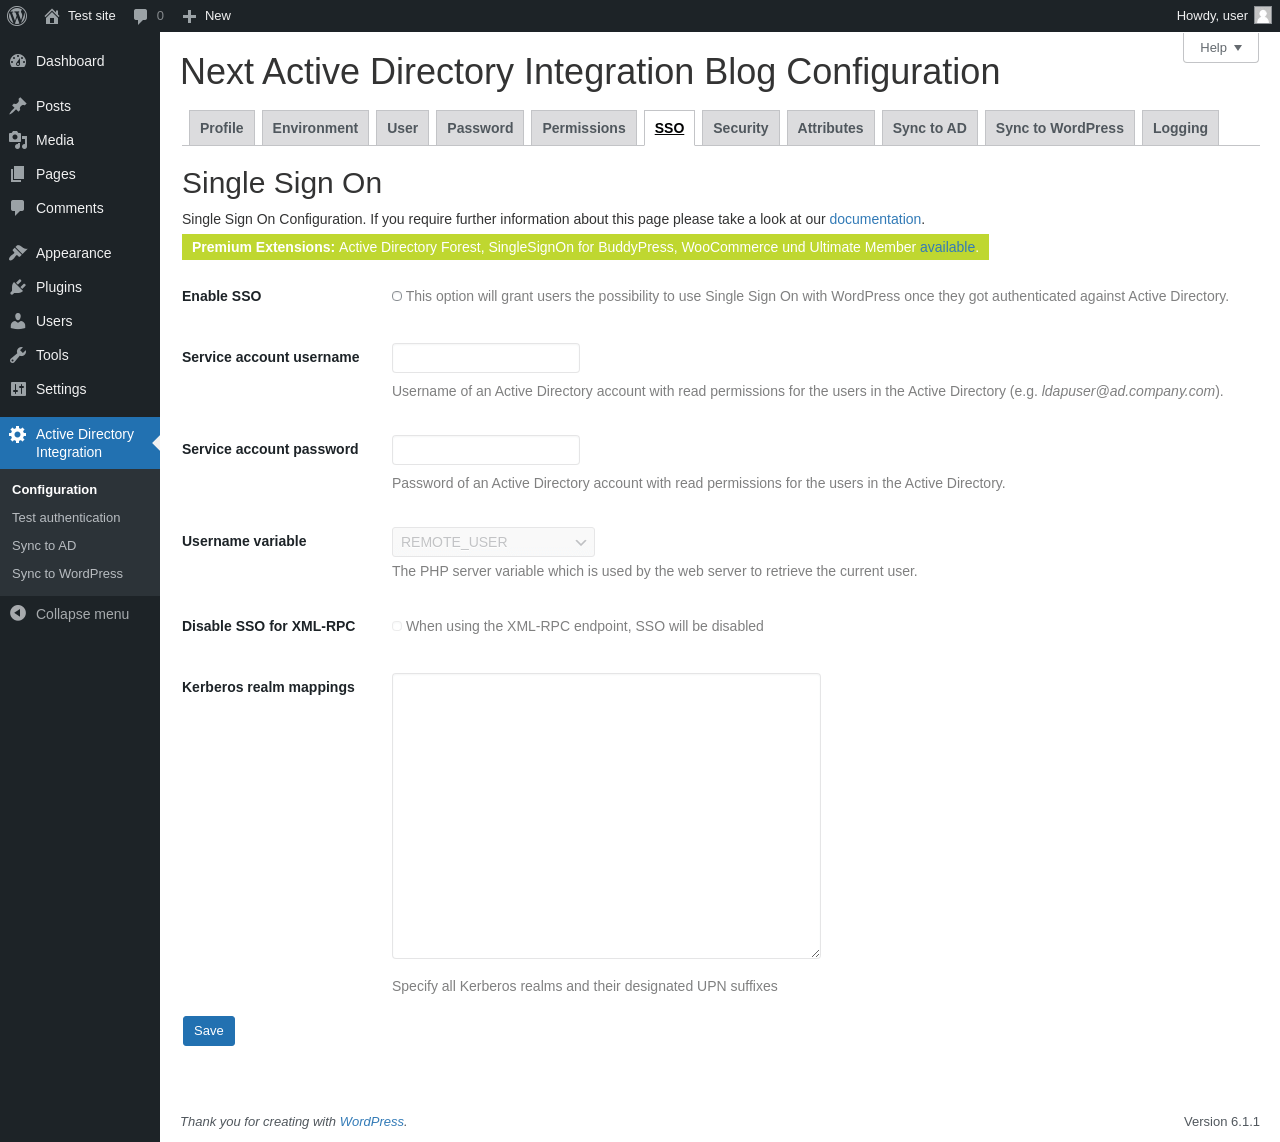Toggle Disable SSO for XML-RPC checkbox
The image size is (1280, 1142).
(397, 626)
